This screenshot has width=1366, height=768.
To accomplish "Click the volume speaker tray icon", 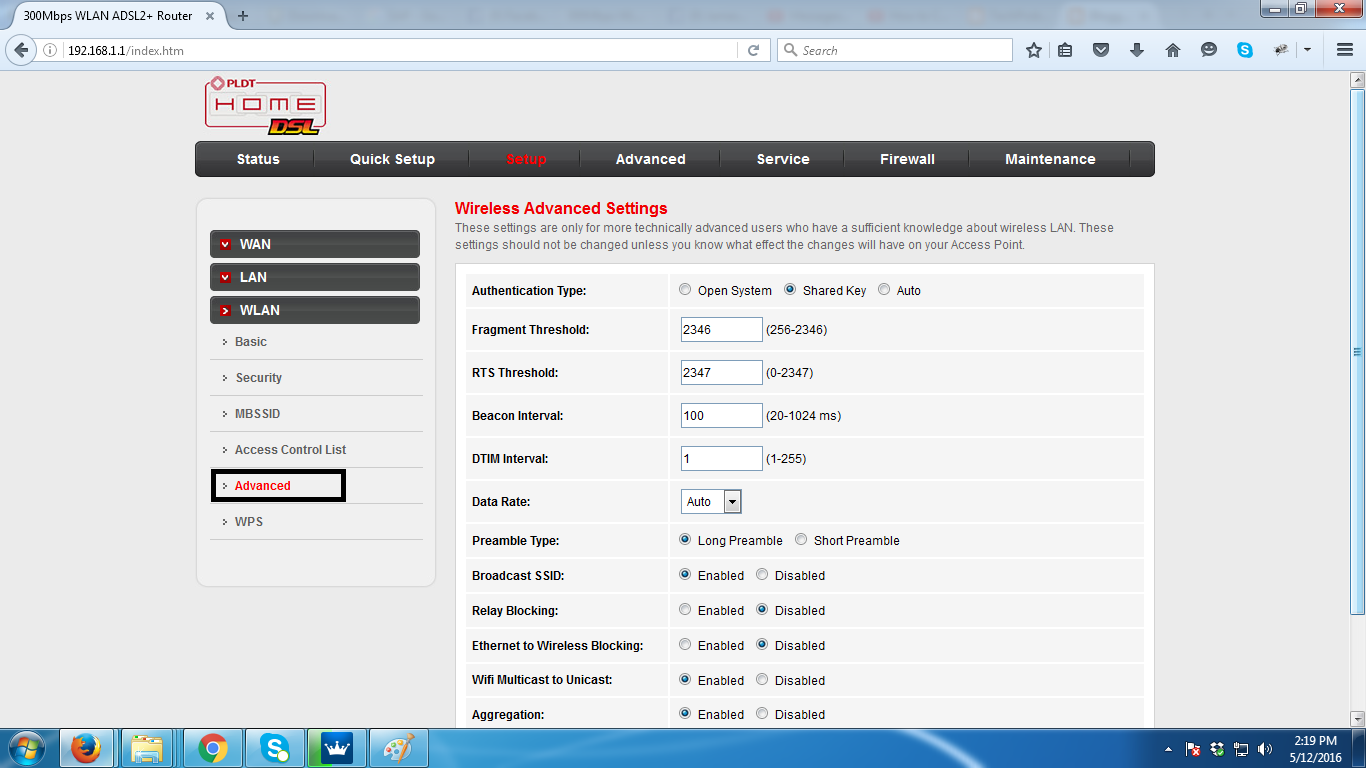I will 1265,749.
